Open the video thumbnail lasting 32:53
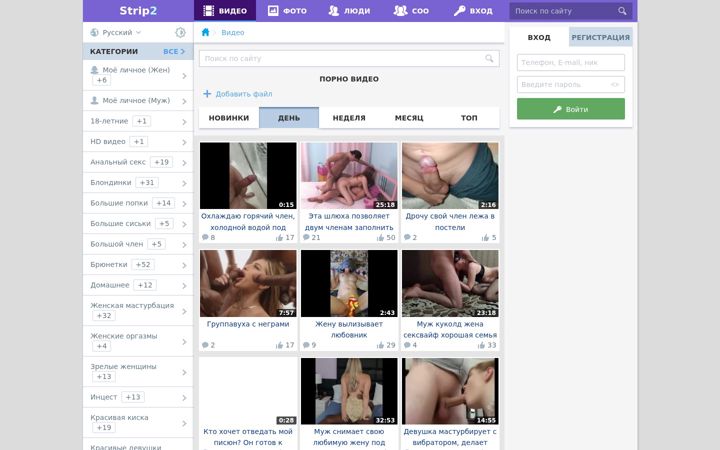 pos(349,391)
